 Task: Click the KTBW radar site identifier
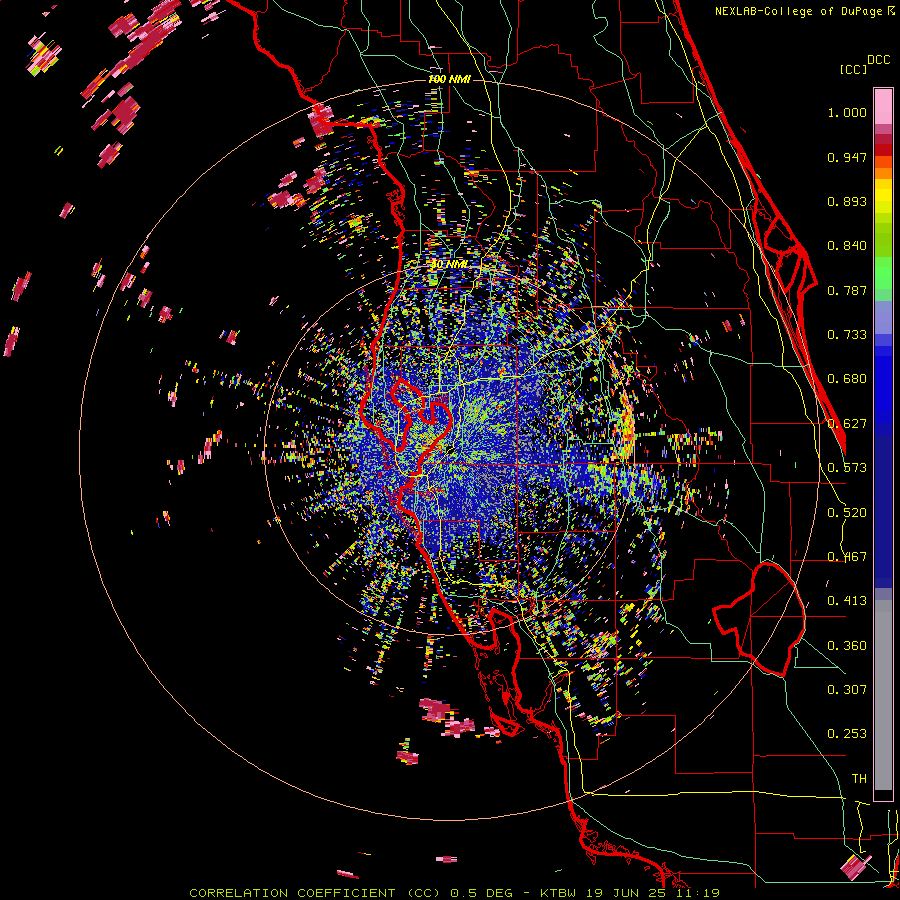coord(560,893)
